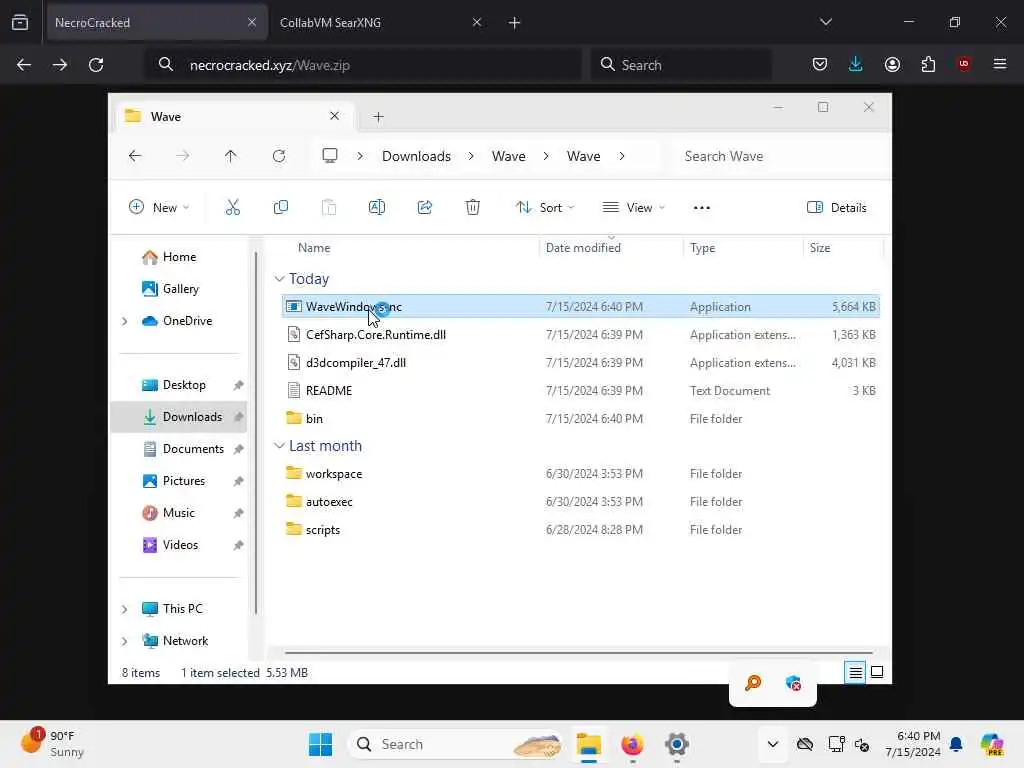Expand This PC tree node

tap(125, 609)
